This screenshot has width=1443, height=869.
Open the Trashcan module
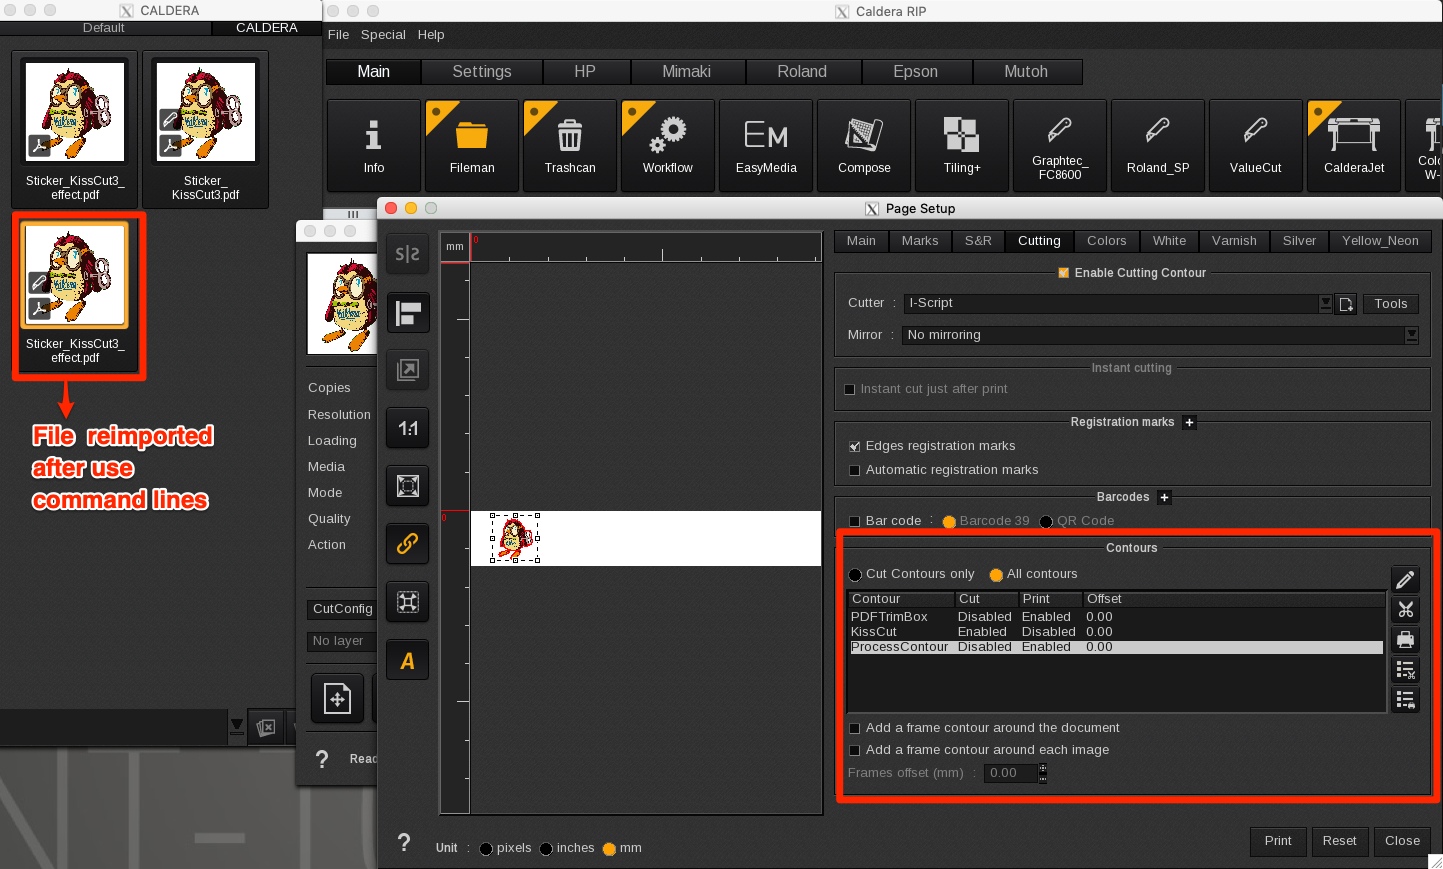pos(570,145)
